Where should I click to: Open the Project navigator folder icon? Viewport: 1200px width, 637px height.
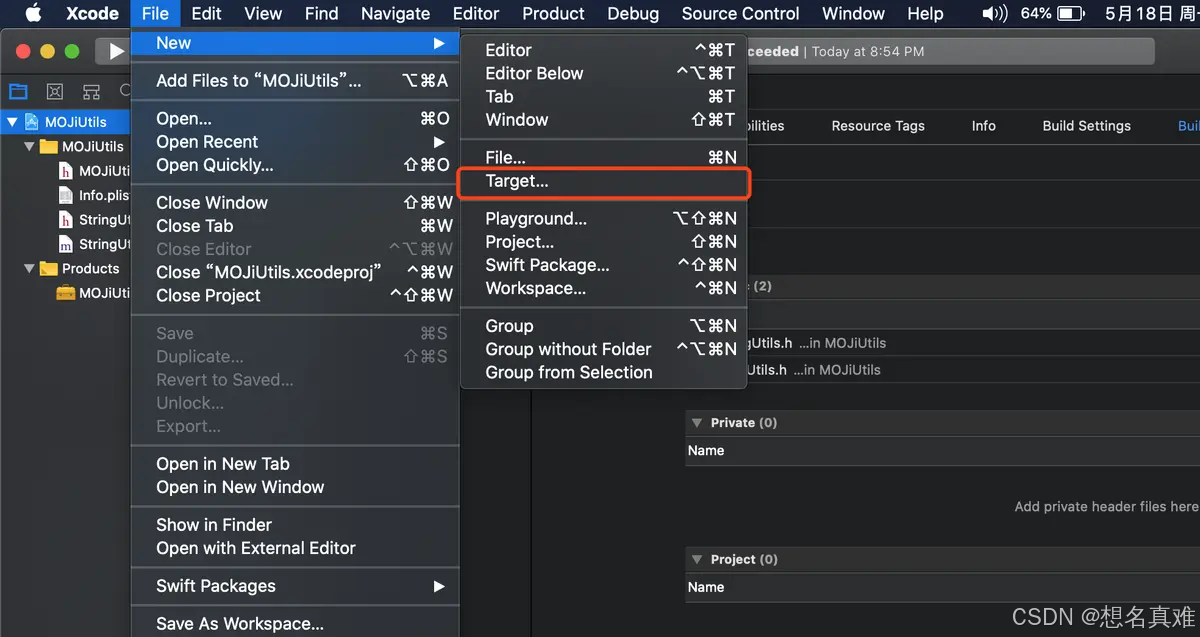[18, 91]
